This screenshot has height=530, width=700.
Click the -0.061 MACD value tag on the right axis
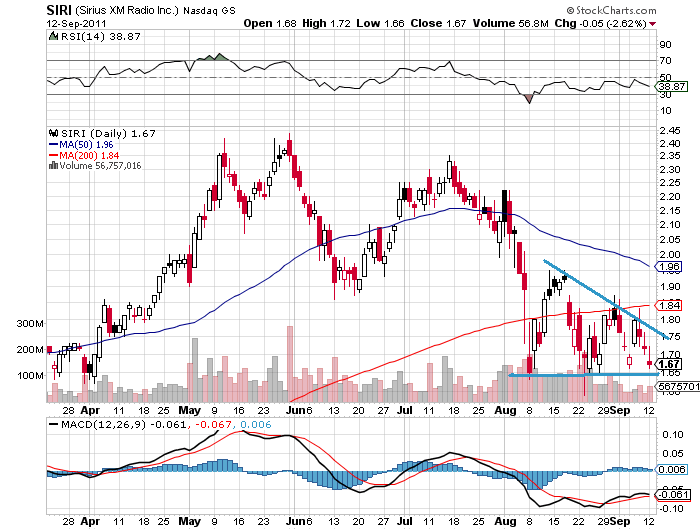tap(672, 495)
